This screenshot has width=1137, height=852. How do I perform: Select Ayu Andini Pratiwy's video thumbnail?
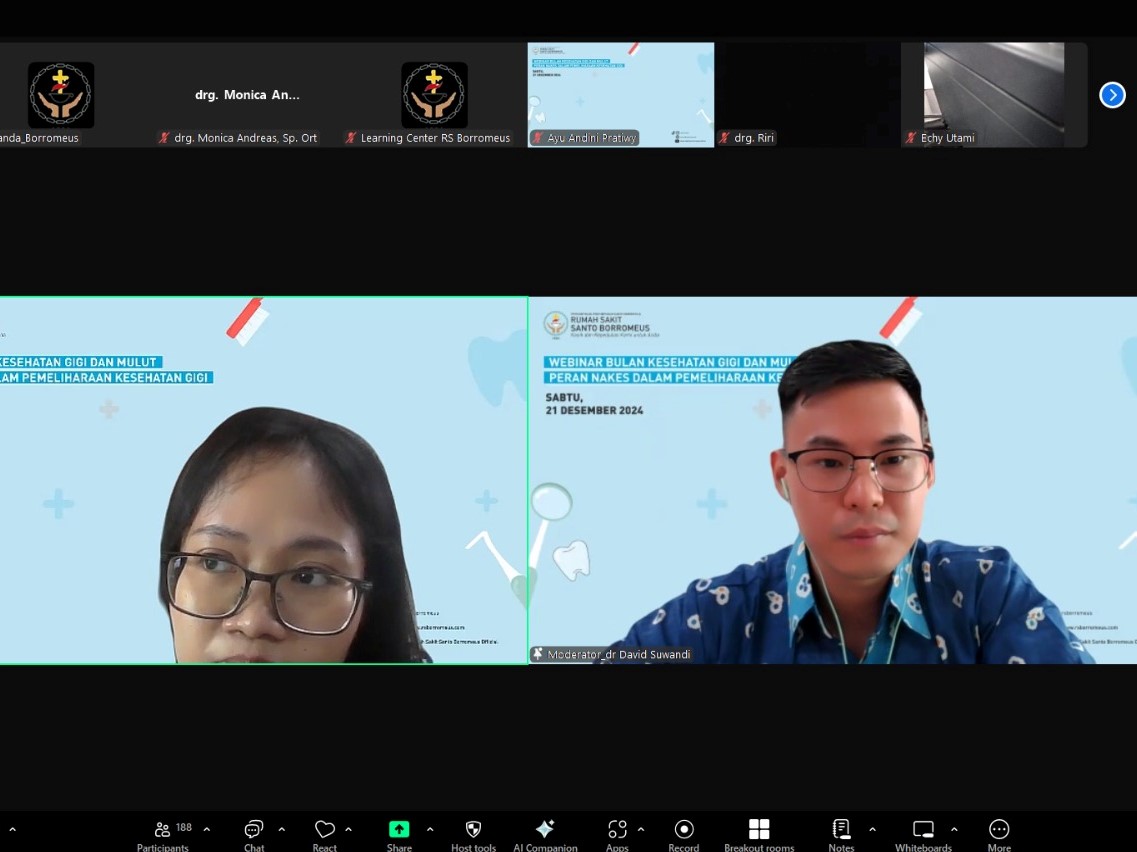(x=621, y=95)
